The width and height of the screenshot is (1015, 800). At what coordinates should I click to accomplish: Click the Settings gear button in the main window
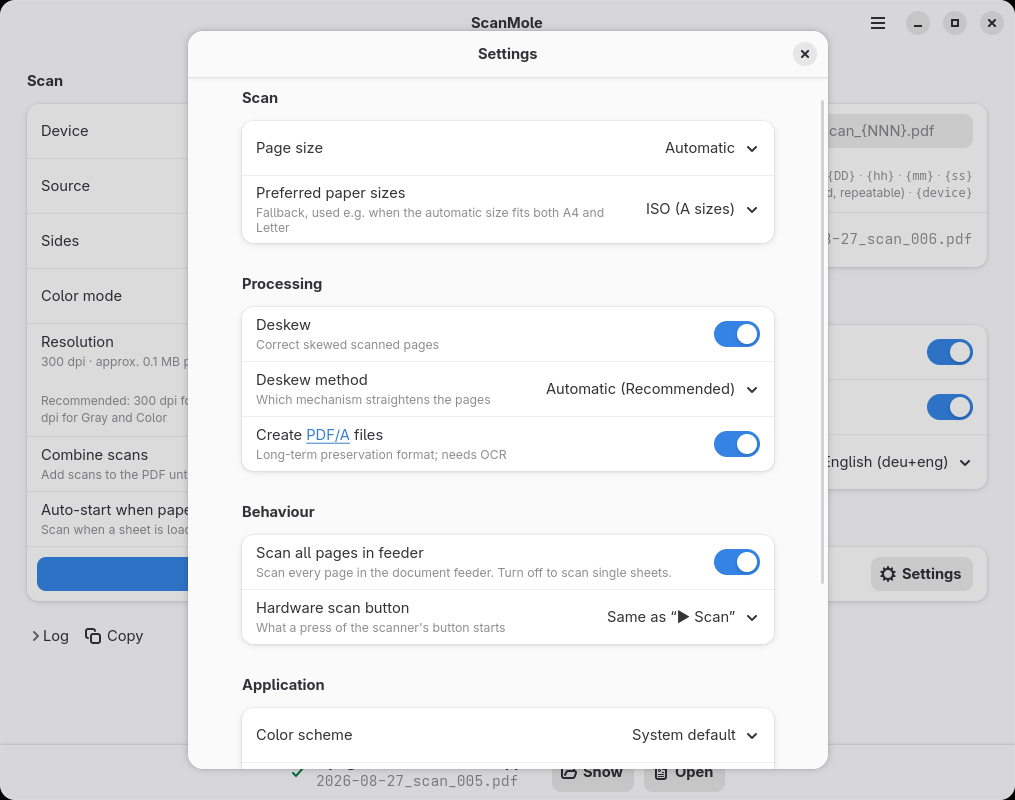point(921,574)
